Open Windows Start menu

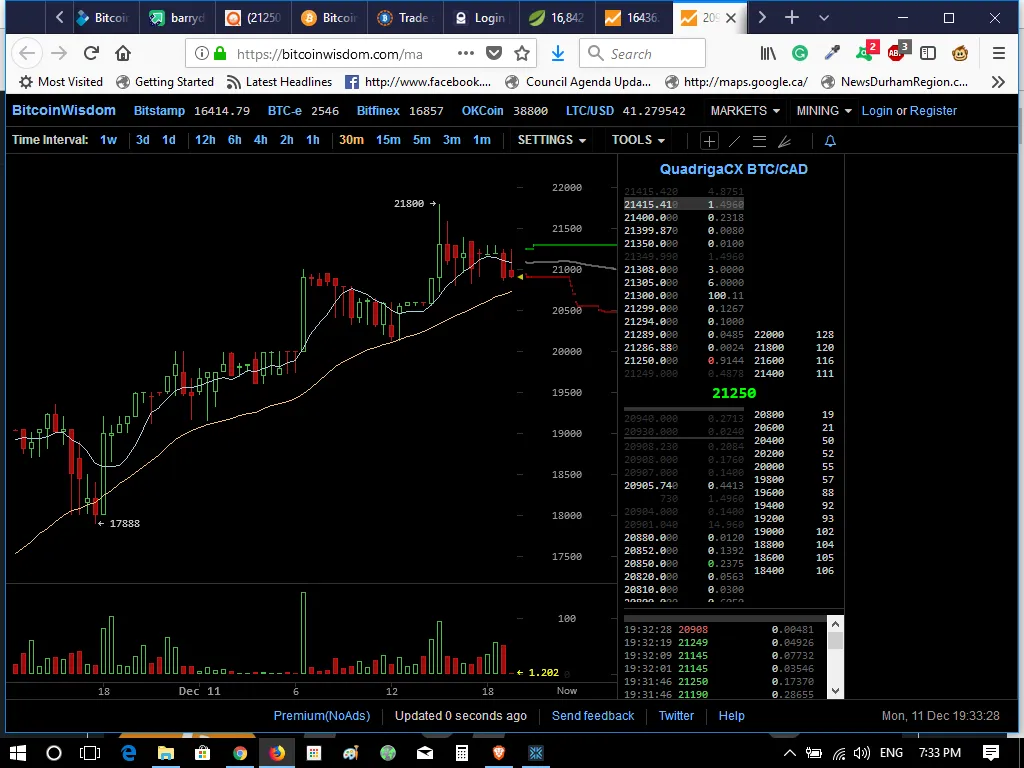click(18, 753)
